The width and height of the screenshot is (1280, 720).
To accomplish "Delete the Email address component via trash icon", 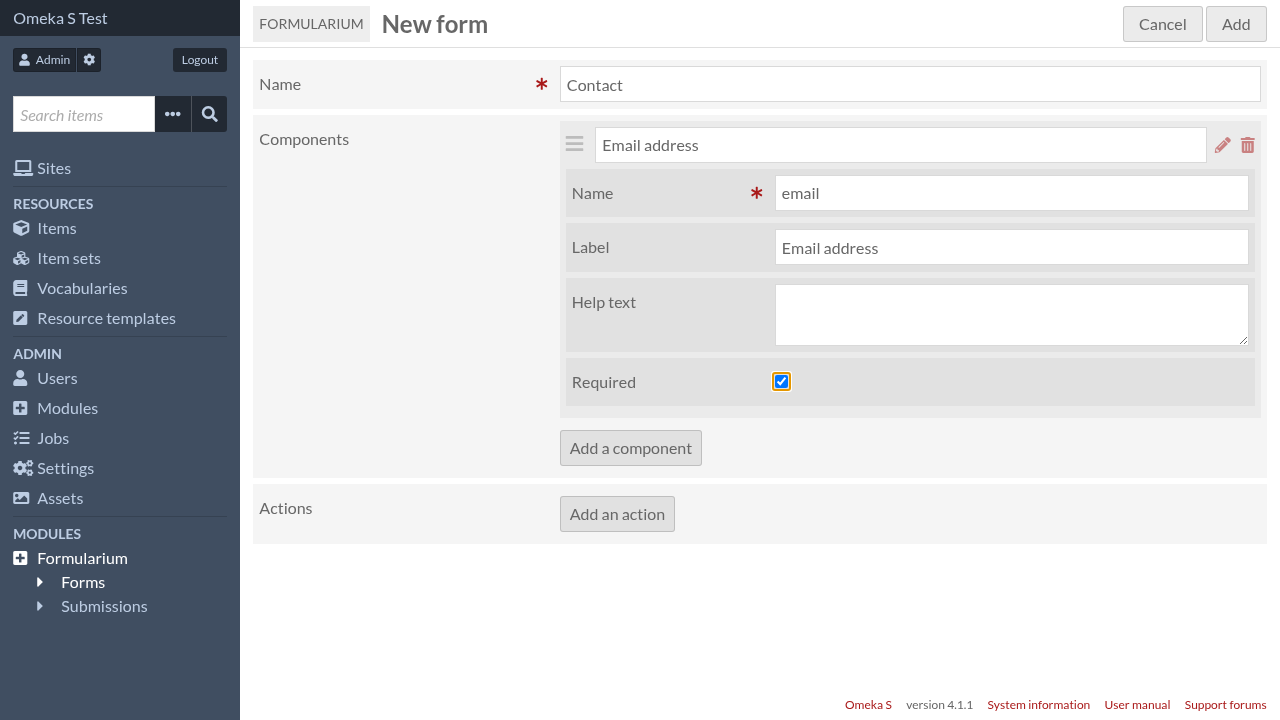I will point(1247,145).
